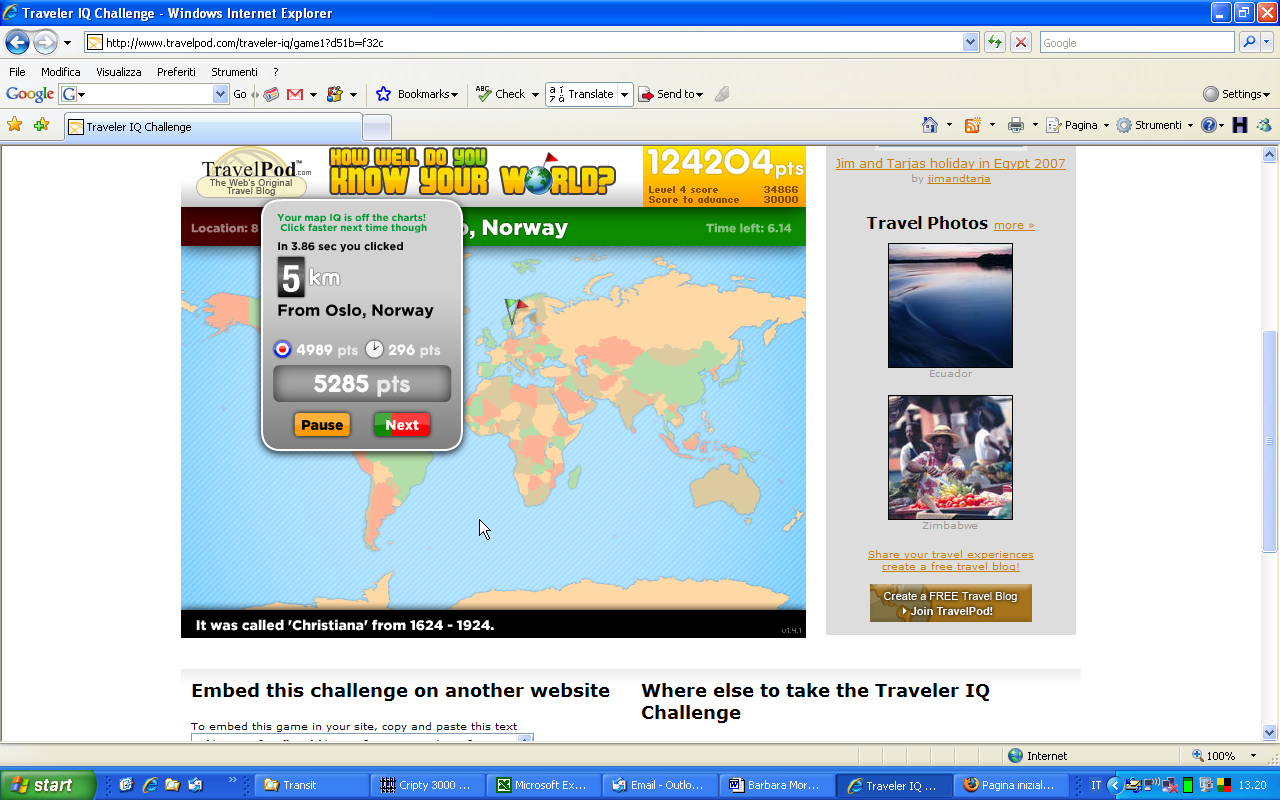The image size is (1280, 800).
Task: Open the File menu
Action: click(x=17, y=72)
